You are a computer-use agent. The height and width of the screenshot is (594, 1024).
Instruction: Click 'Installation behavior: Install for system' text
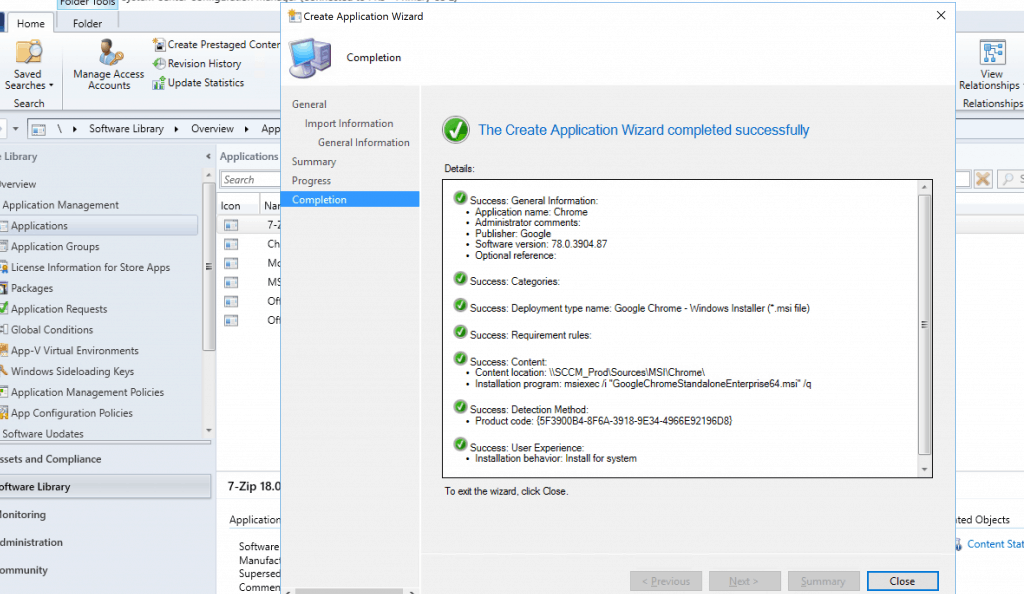point(556,459)
